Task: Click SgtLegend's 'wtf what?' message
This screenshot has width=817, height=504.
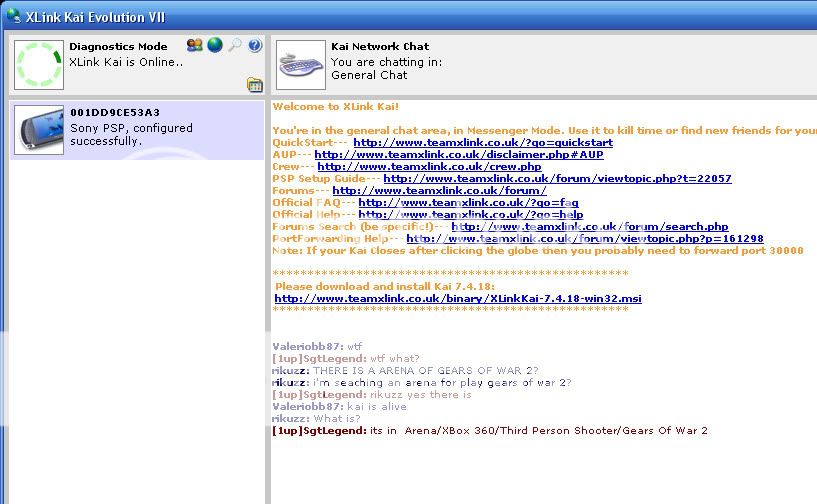Action: tap(345, 359)
